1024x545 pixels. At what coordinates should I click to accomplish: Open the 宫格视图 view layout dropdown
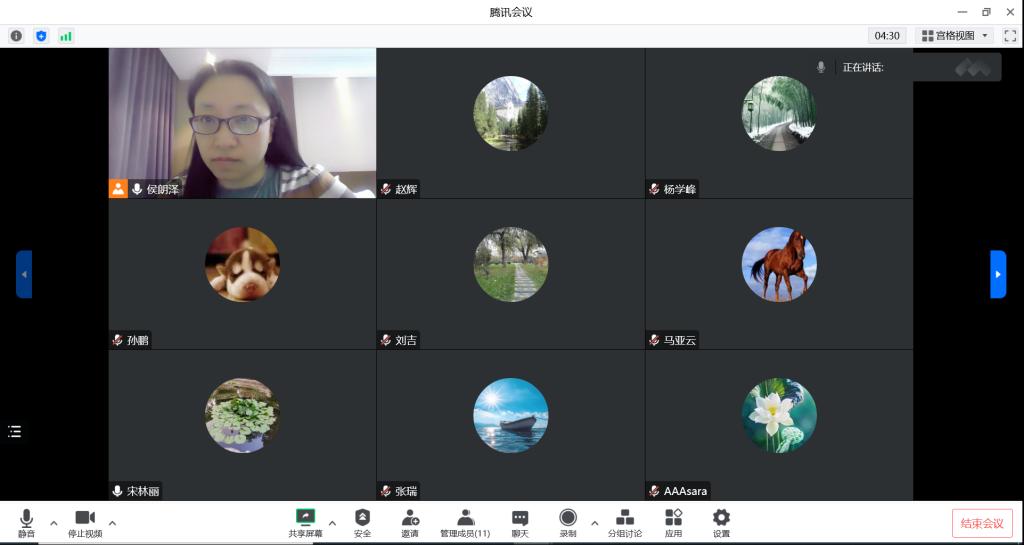(955, 36)
